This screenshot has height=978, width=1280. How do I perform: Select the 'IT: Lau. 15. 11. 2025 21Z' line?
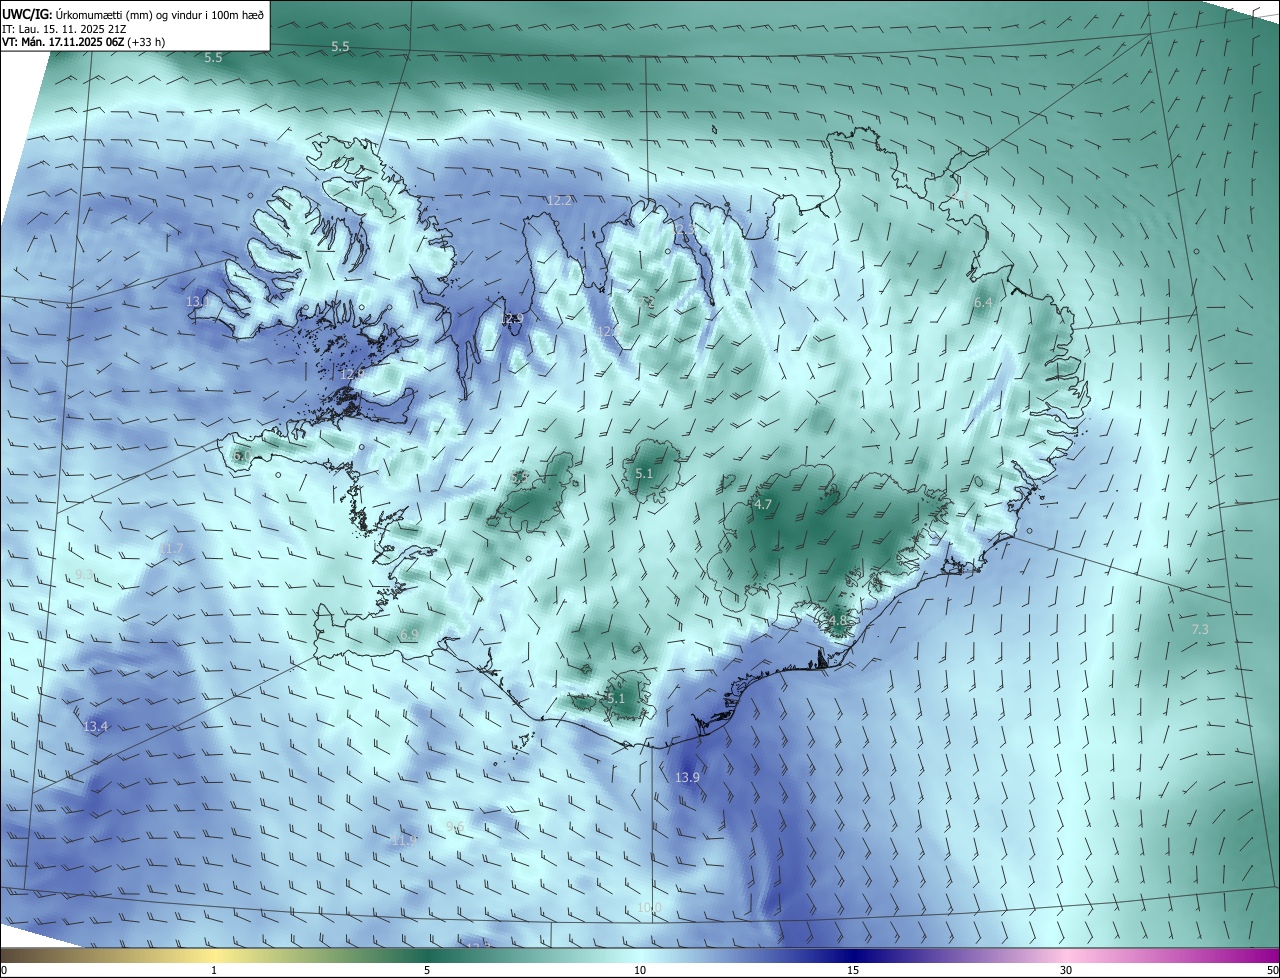pos(64,28)
